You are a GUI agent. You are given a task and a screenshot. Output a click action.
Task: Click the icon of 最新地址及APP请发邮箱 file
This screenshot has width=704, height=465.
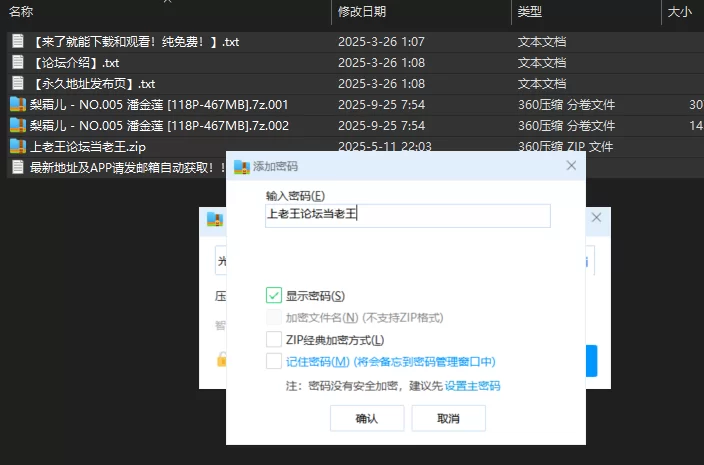pos(17,168)
